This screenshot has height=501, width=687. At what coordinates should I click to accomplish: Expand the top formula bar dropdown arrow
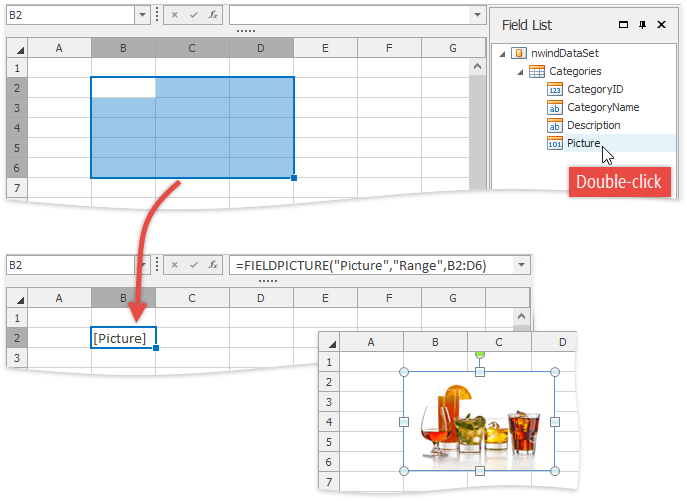coord(477,15)
